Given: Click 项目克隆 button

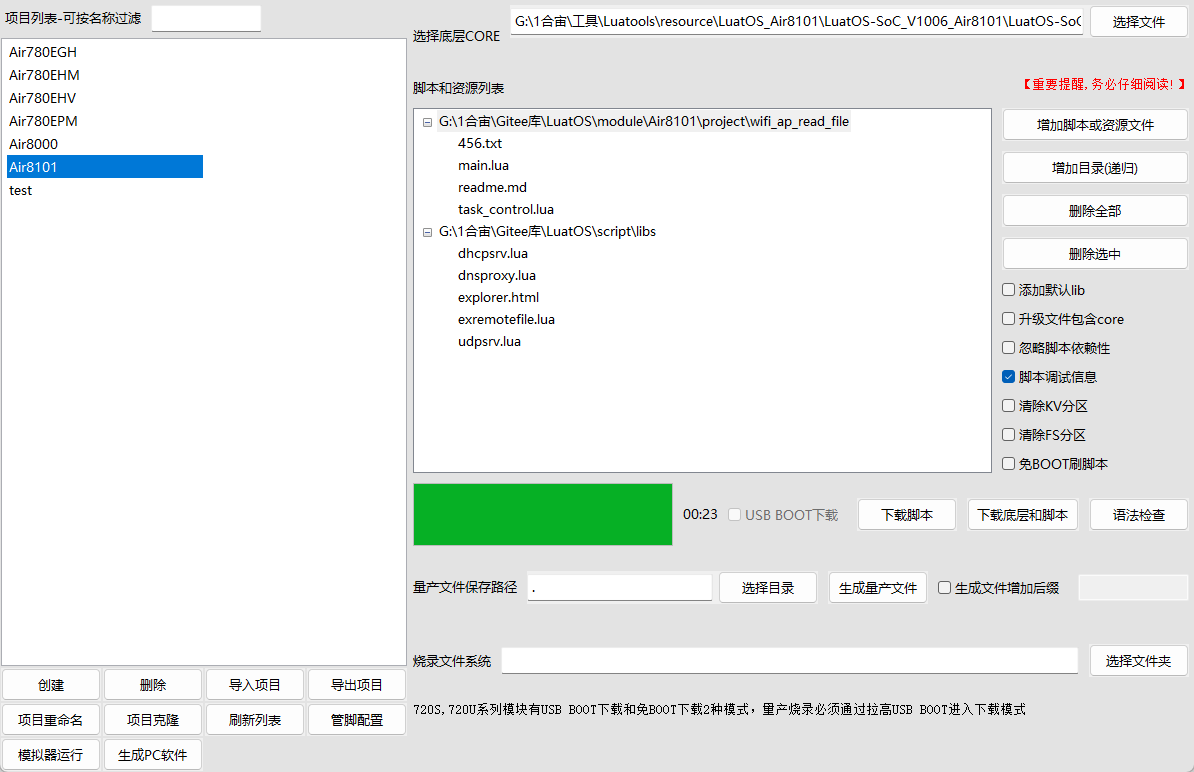Looking at the screenshot, I should point(153,720).
